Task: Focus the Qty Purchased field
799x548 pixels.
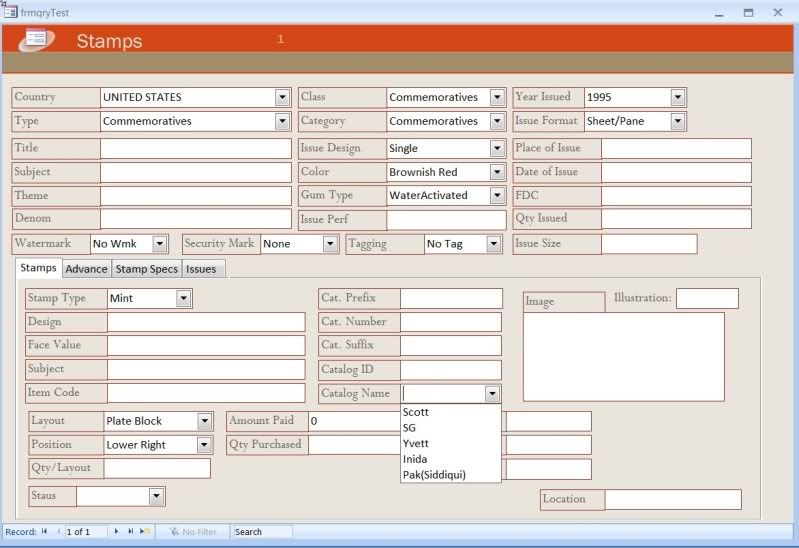Action: coord(355,445)
